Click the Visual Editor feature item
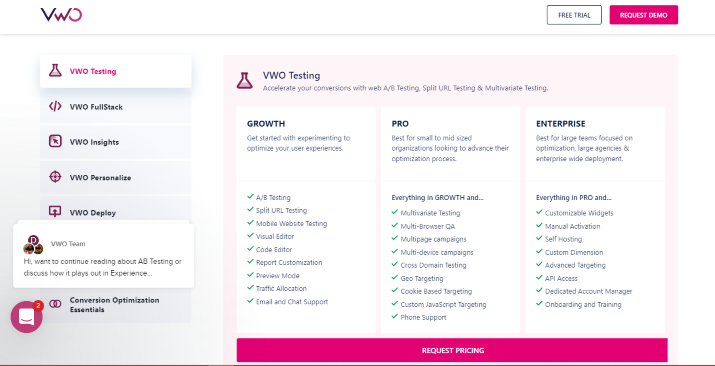The width and height of the screenshot is (715, 366). [x=275, y=237]
